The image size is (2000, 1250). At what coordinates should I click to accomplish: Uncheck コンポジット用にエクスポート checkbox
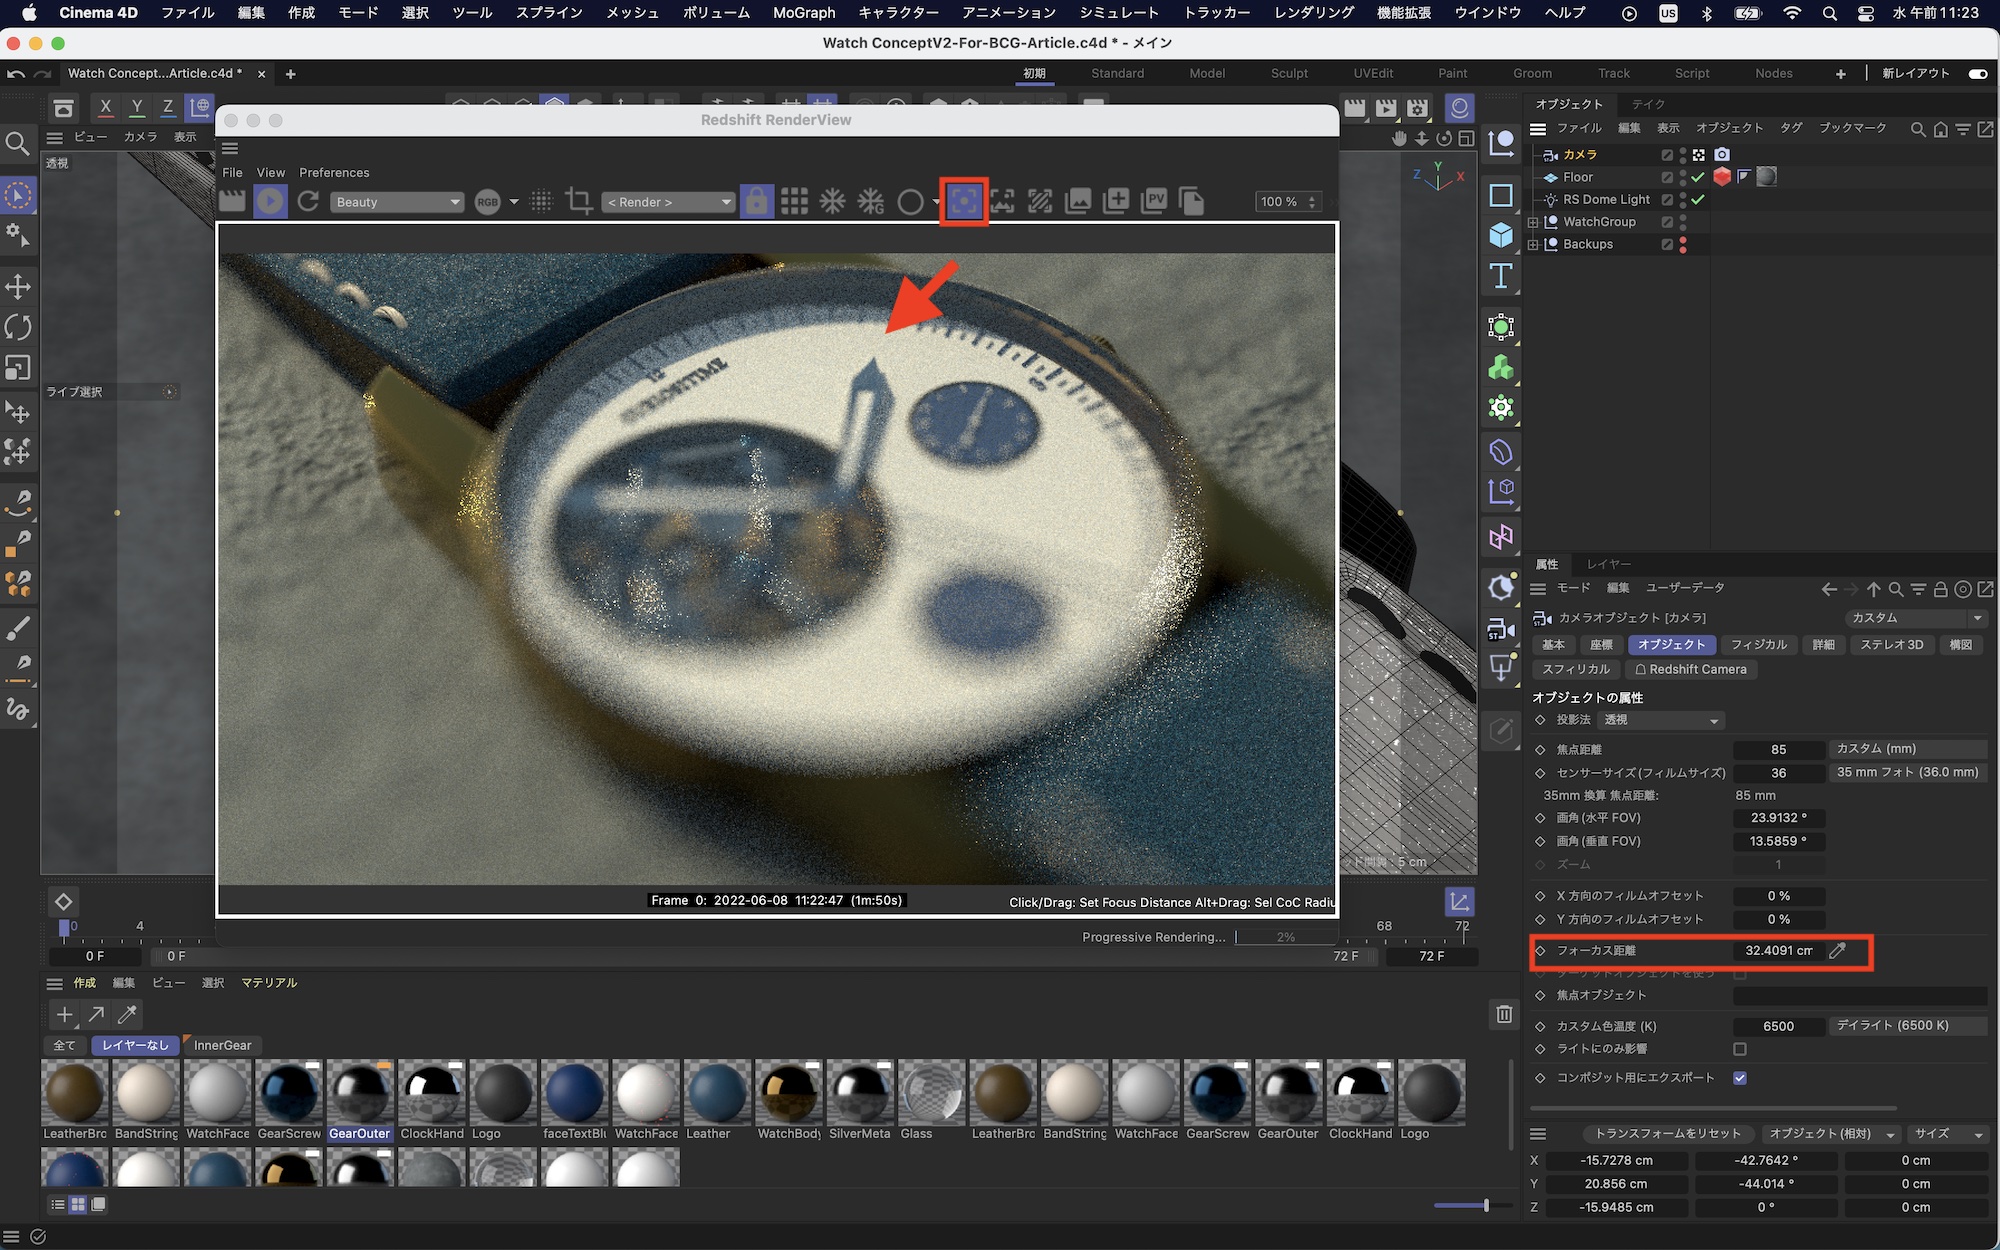click(1740, 1078)
